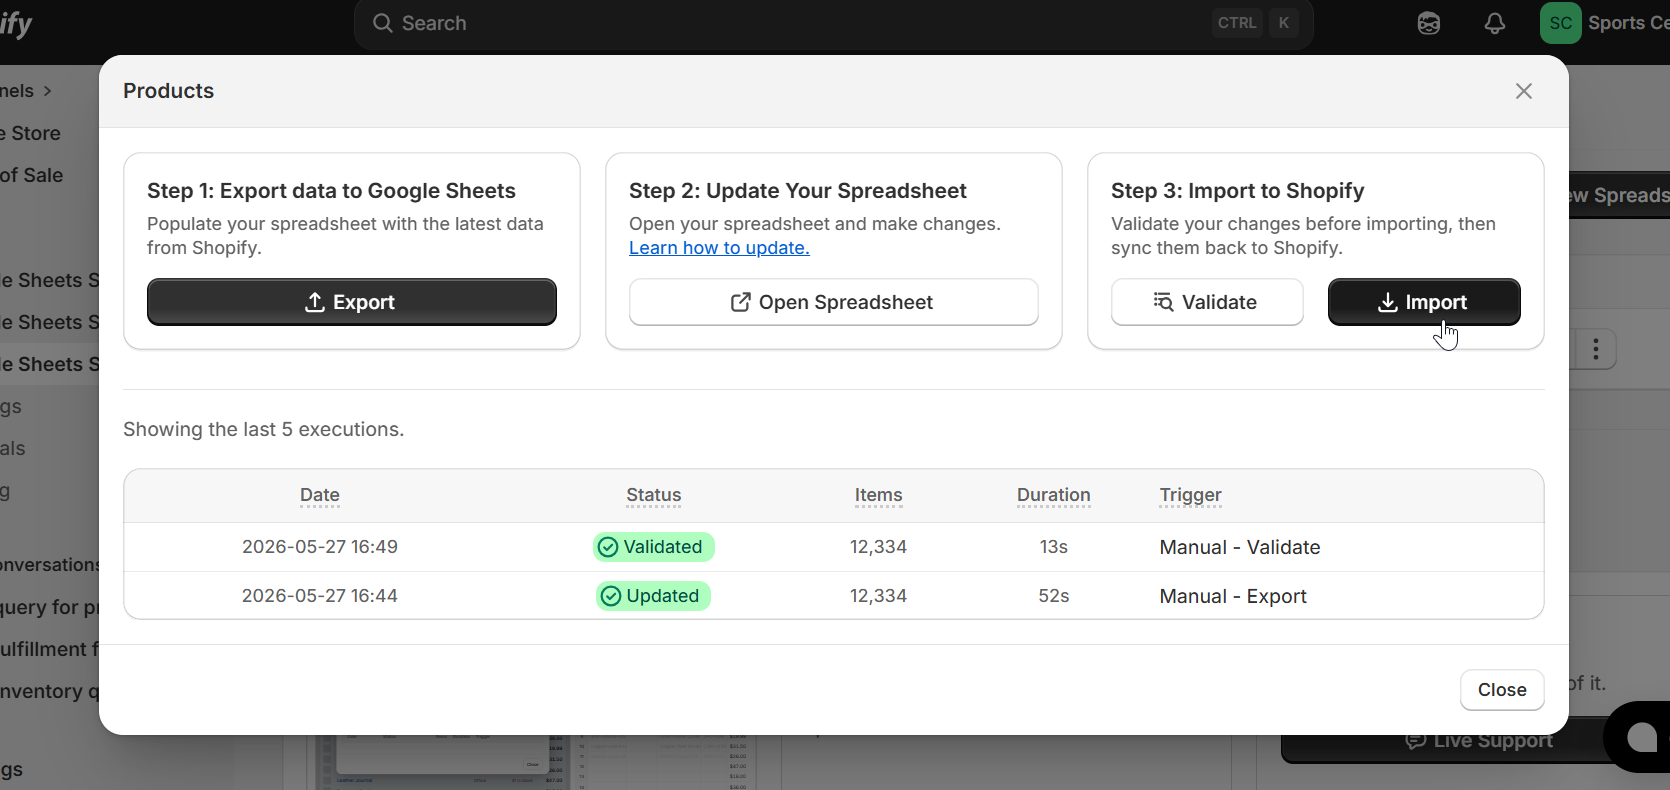Click the Export upload arrow icon
Screen dimensions: 1670x790
coord(315,302)
